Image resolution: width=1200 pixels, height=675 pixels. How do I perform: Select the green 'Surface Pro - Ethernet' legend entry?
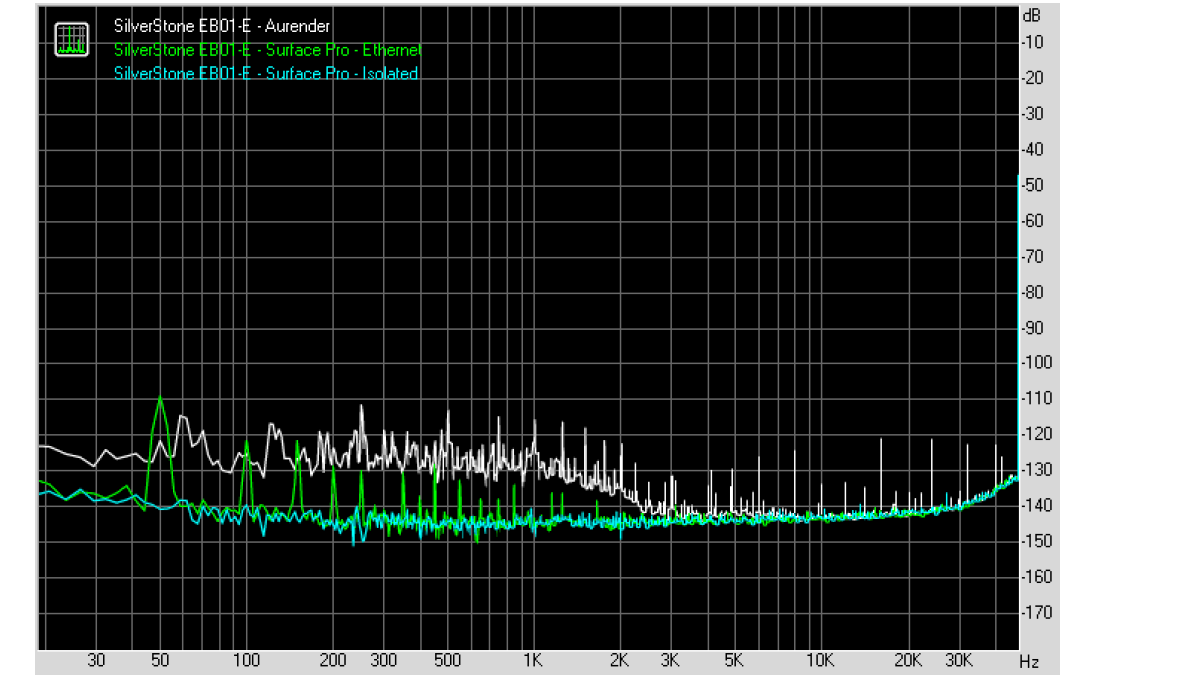point(268,50)
